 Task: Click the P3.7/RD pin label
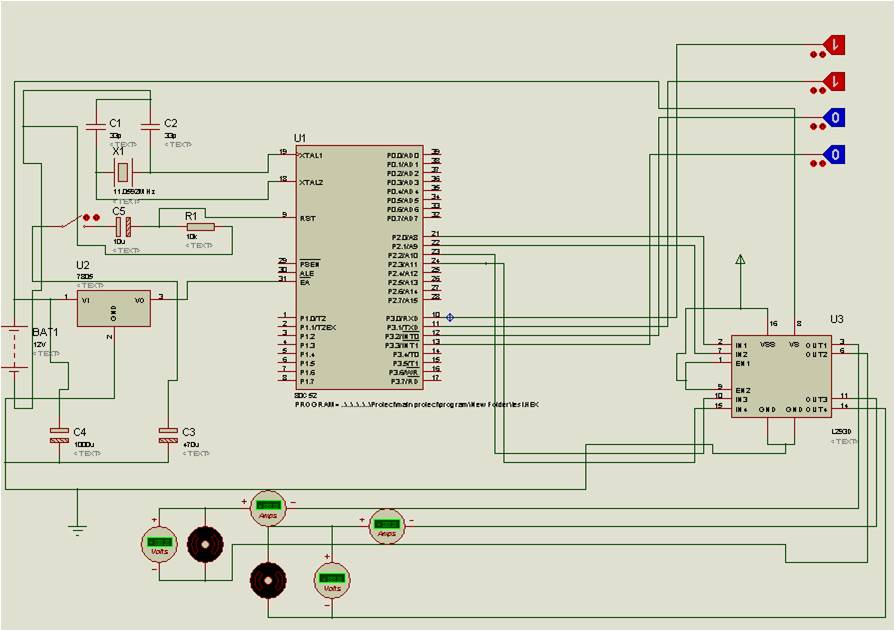(405, 381)
